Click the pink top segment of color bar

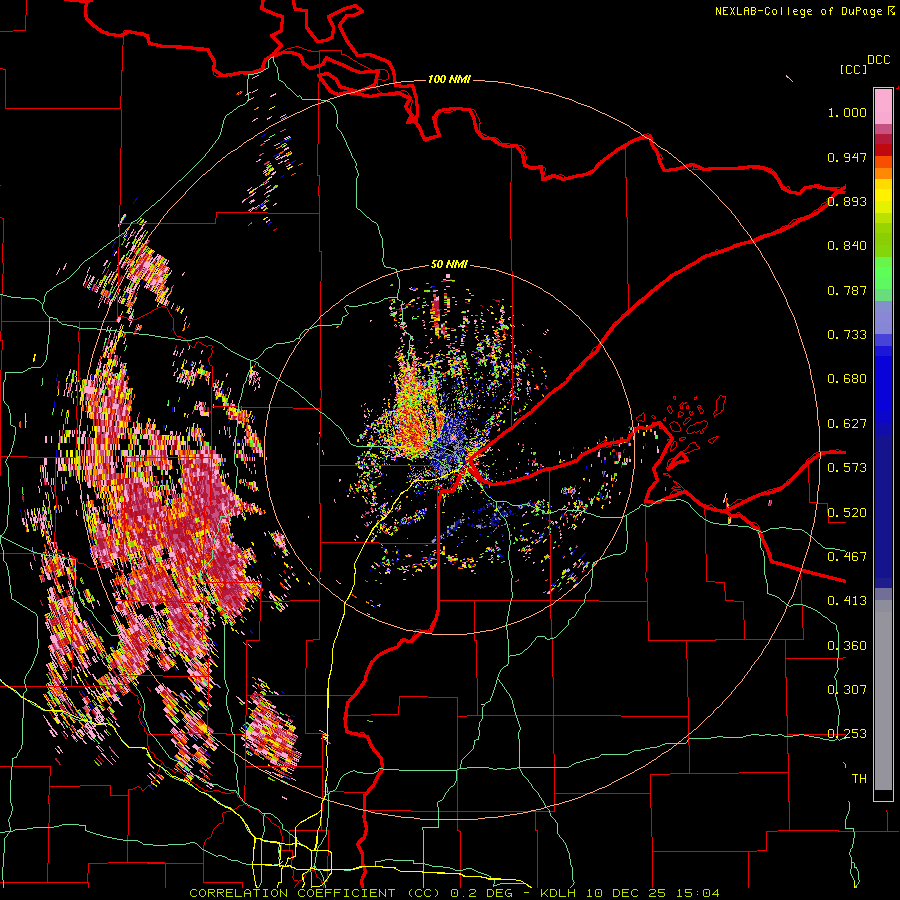click(883, 106)
